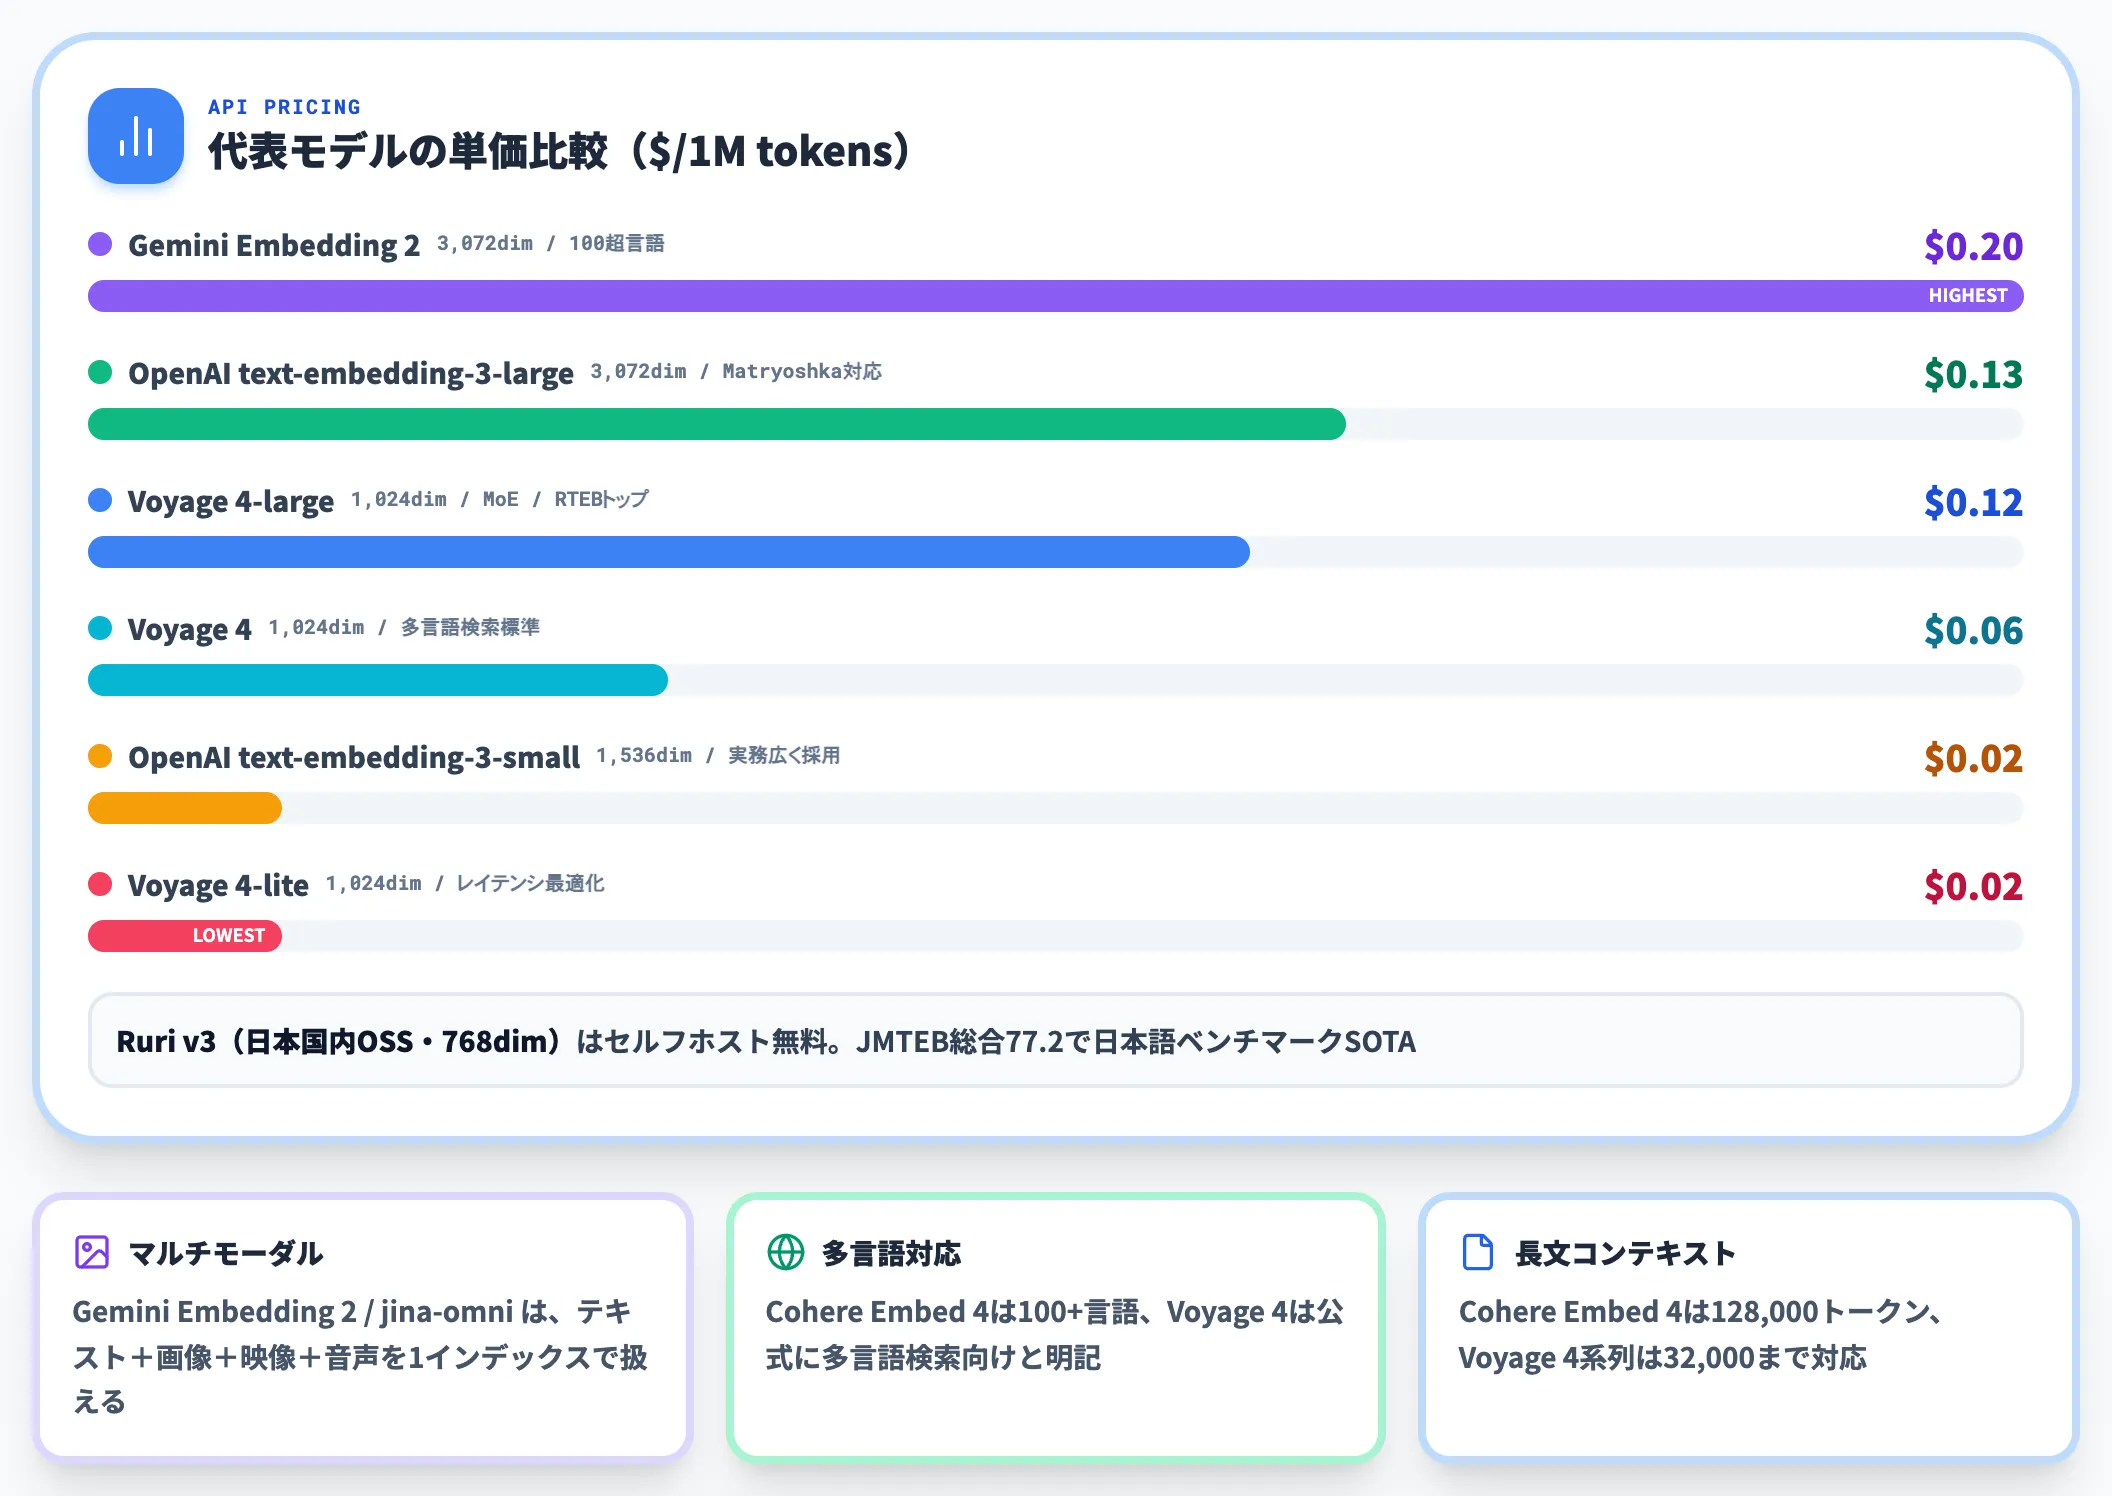The width and height of the screenshot is (2112, 1496).
Task: Click the Gemini Embedding 2 model name
Action: (274, 245)
